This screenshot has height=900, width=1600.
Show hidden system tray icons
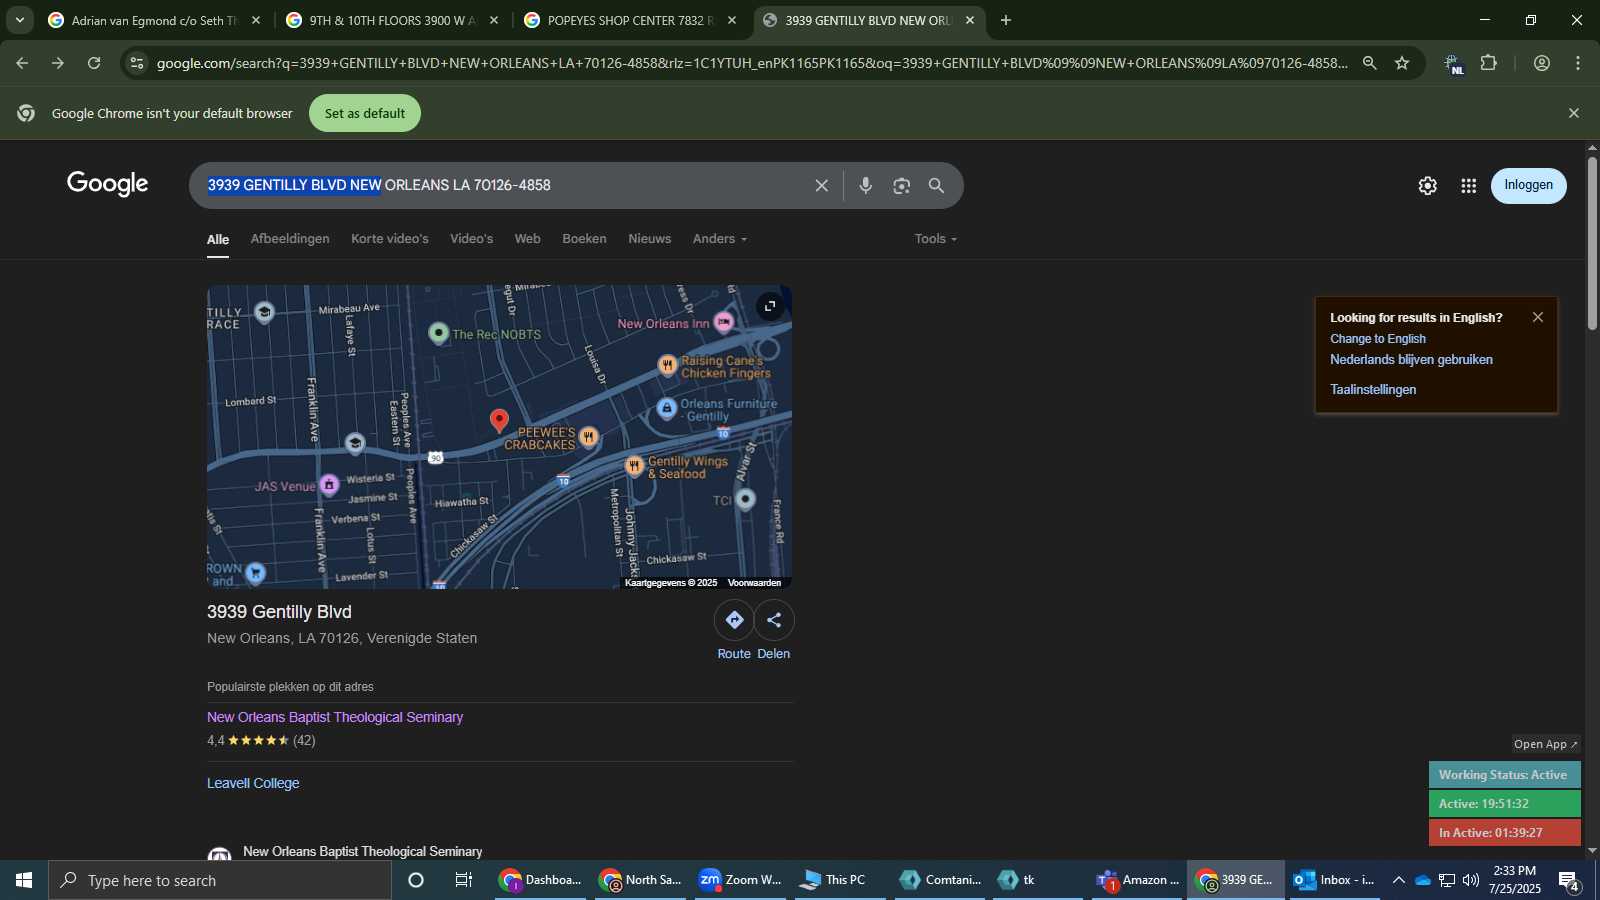click(1398, 880)
